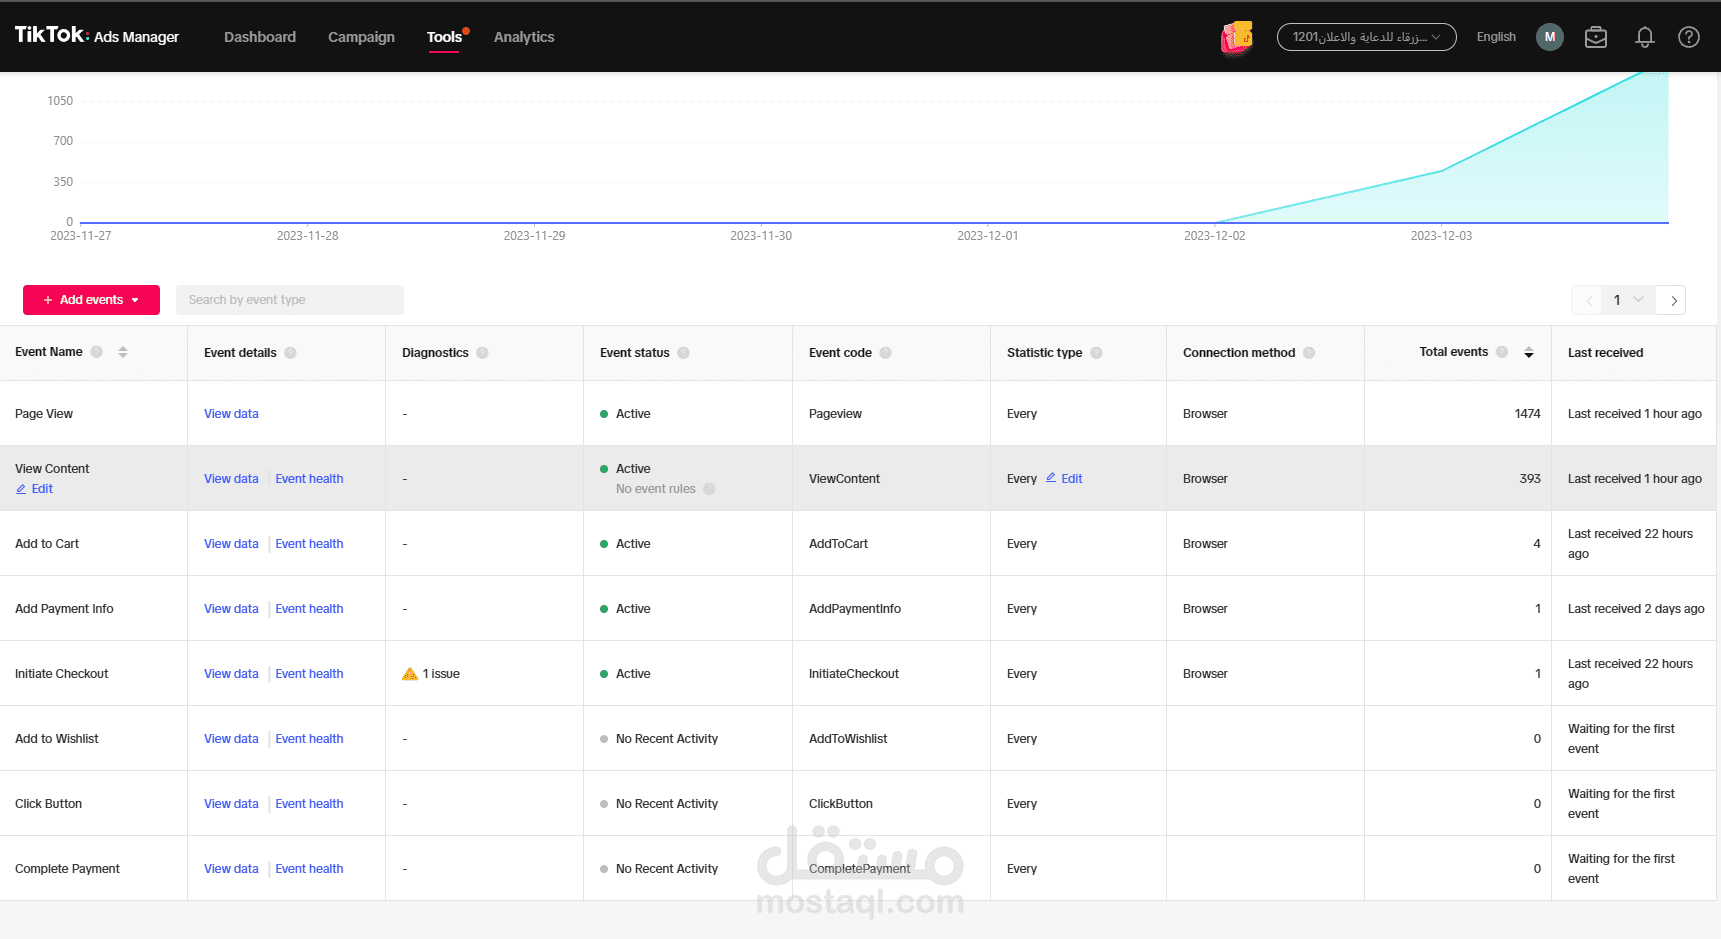Screen dimensions: 1721x939
Task: Open the colorful gift promo icon
Action: pos(1237,37)
